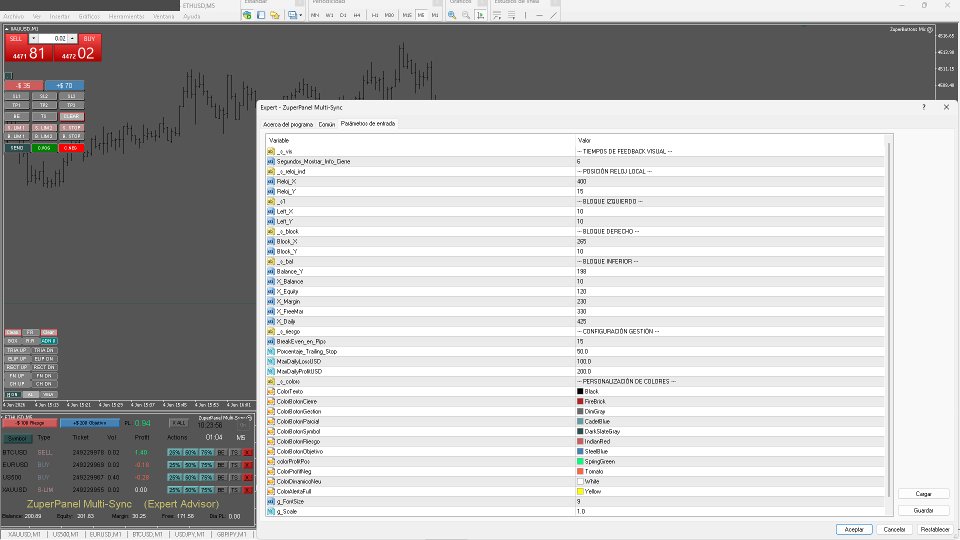Click the icon beside Reloj_X variable
The height and width of the screenshot is (540, 960).
[271, 182]
